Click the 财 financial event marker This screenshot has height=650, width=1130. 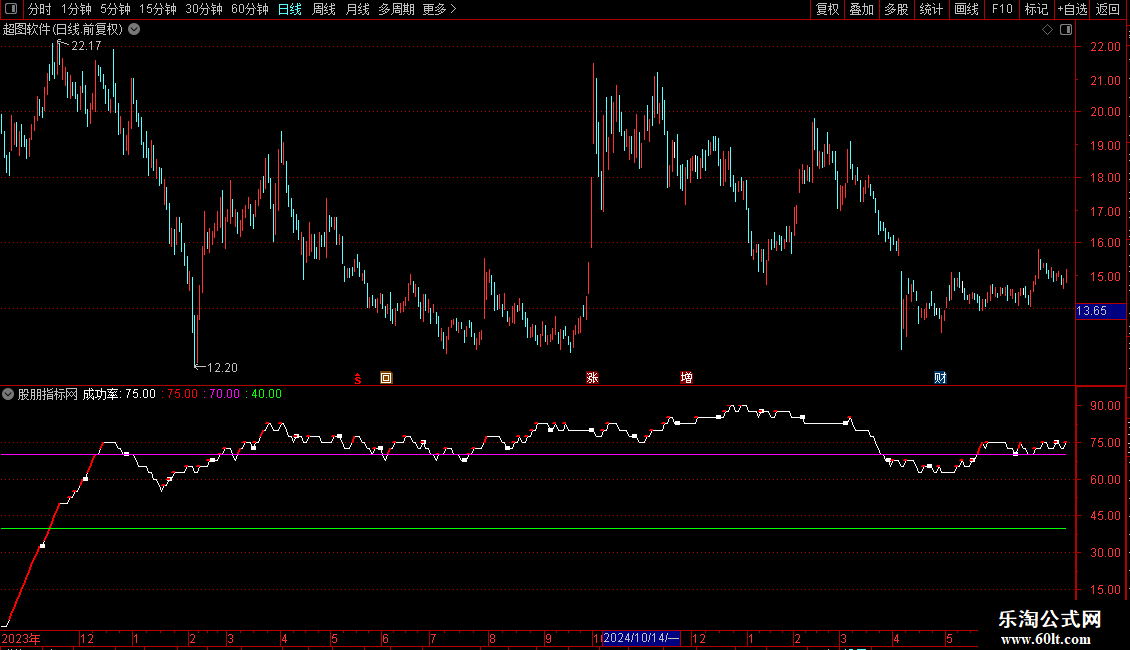pyautogui.click(x=940, y=378)
